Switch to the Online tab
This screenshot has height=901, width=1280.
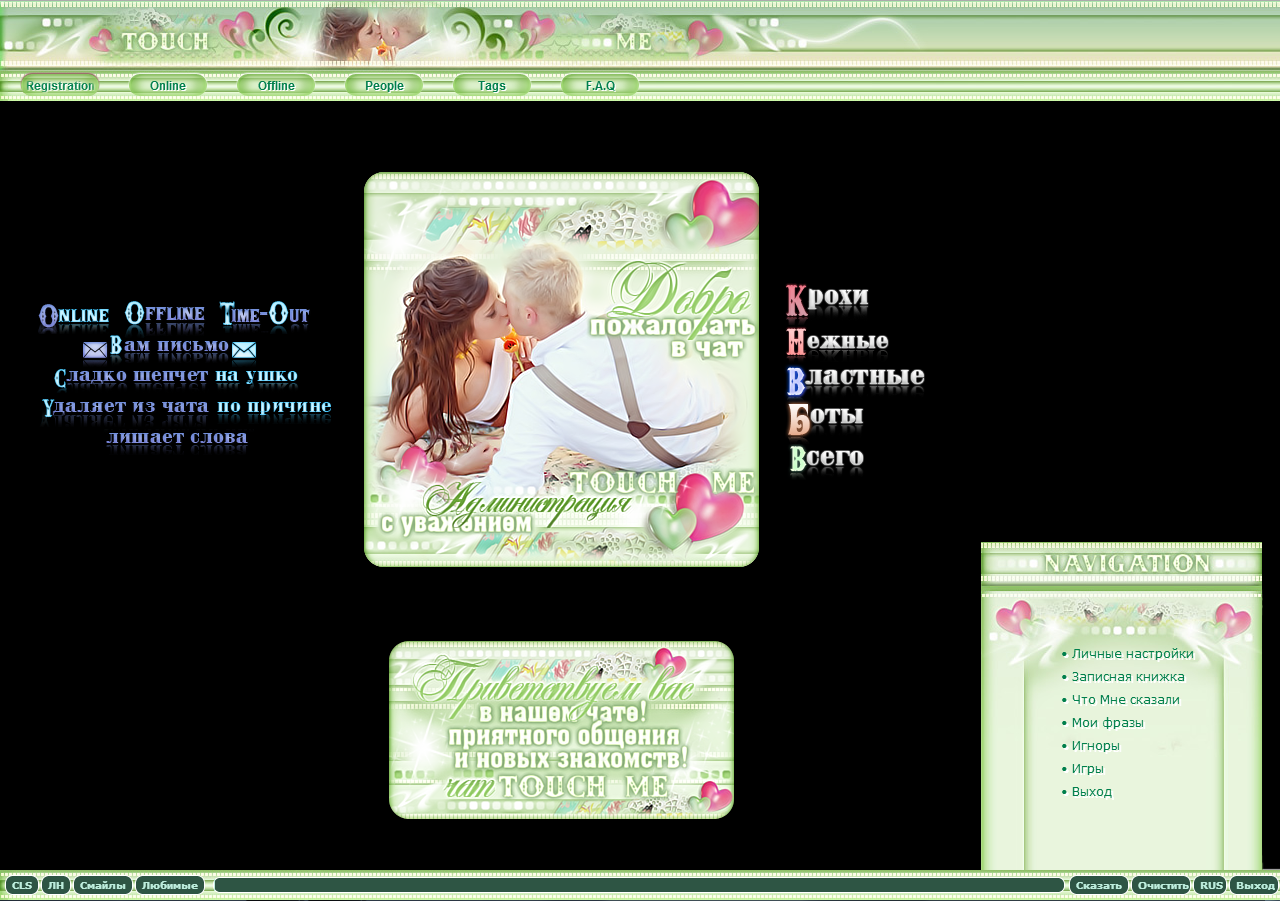point(168,85)
